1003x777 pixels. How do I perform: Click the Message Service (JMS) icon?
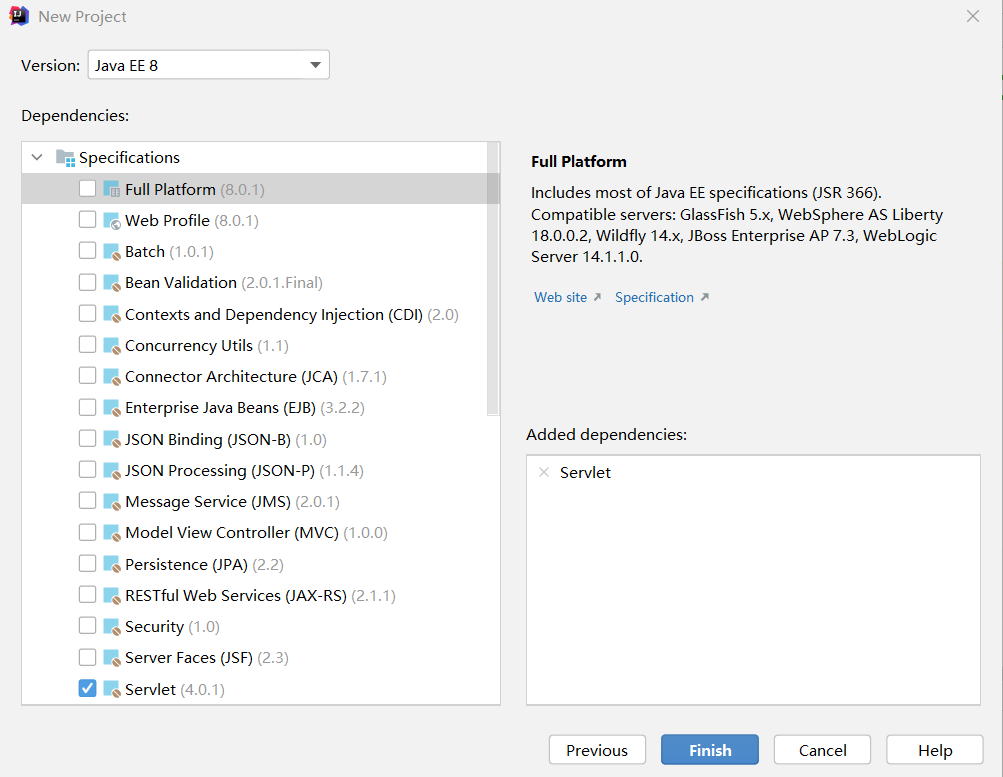112,502
